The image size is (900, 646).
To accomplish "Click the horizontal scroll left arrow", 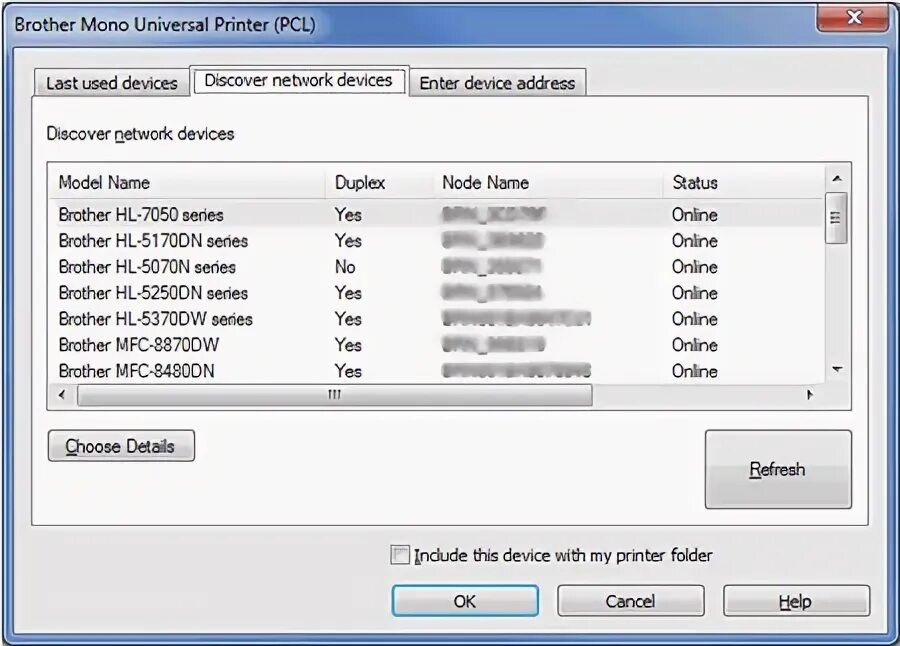I will point(62,394).
